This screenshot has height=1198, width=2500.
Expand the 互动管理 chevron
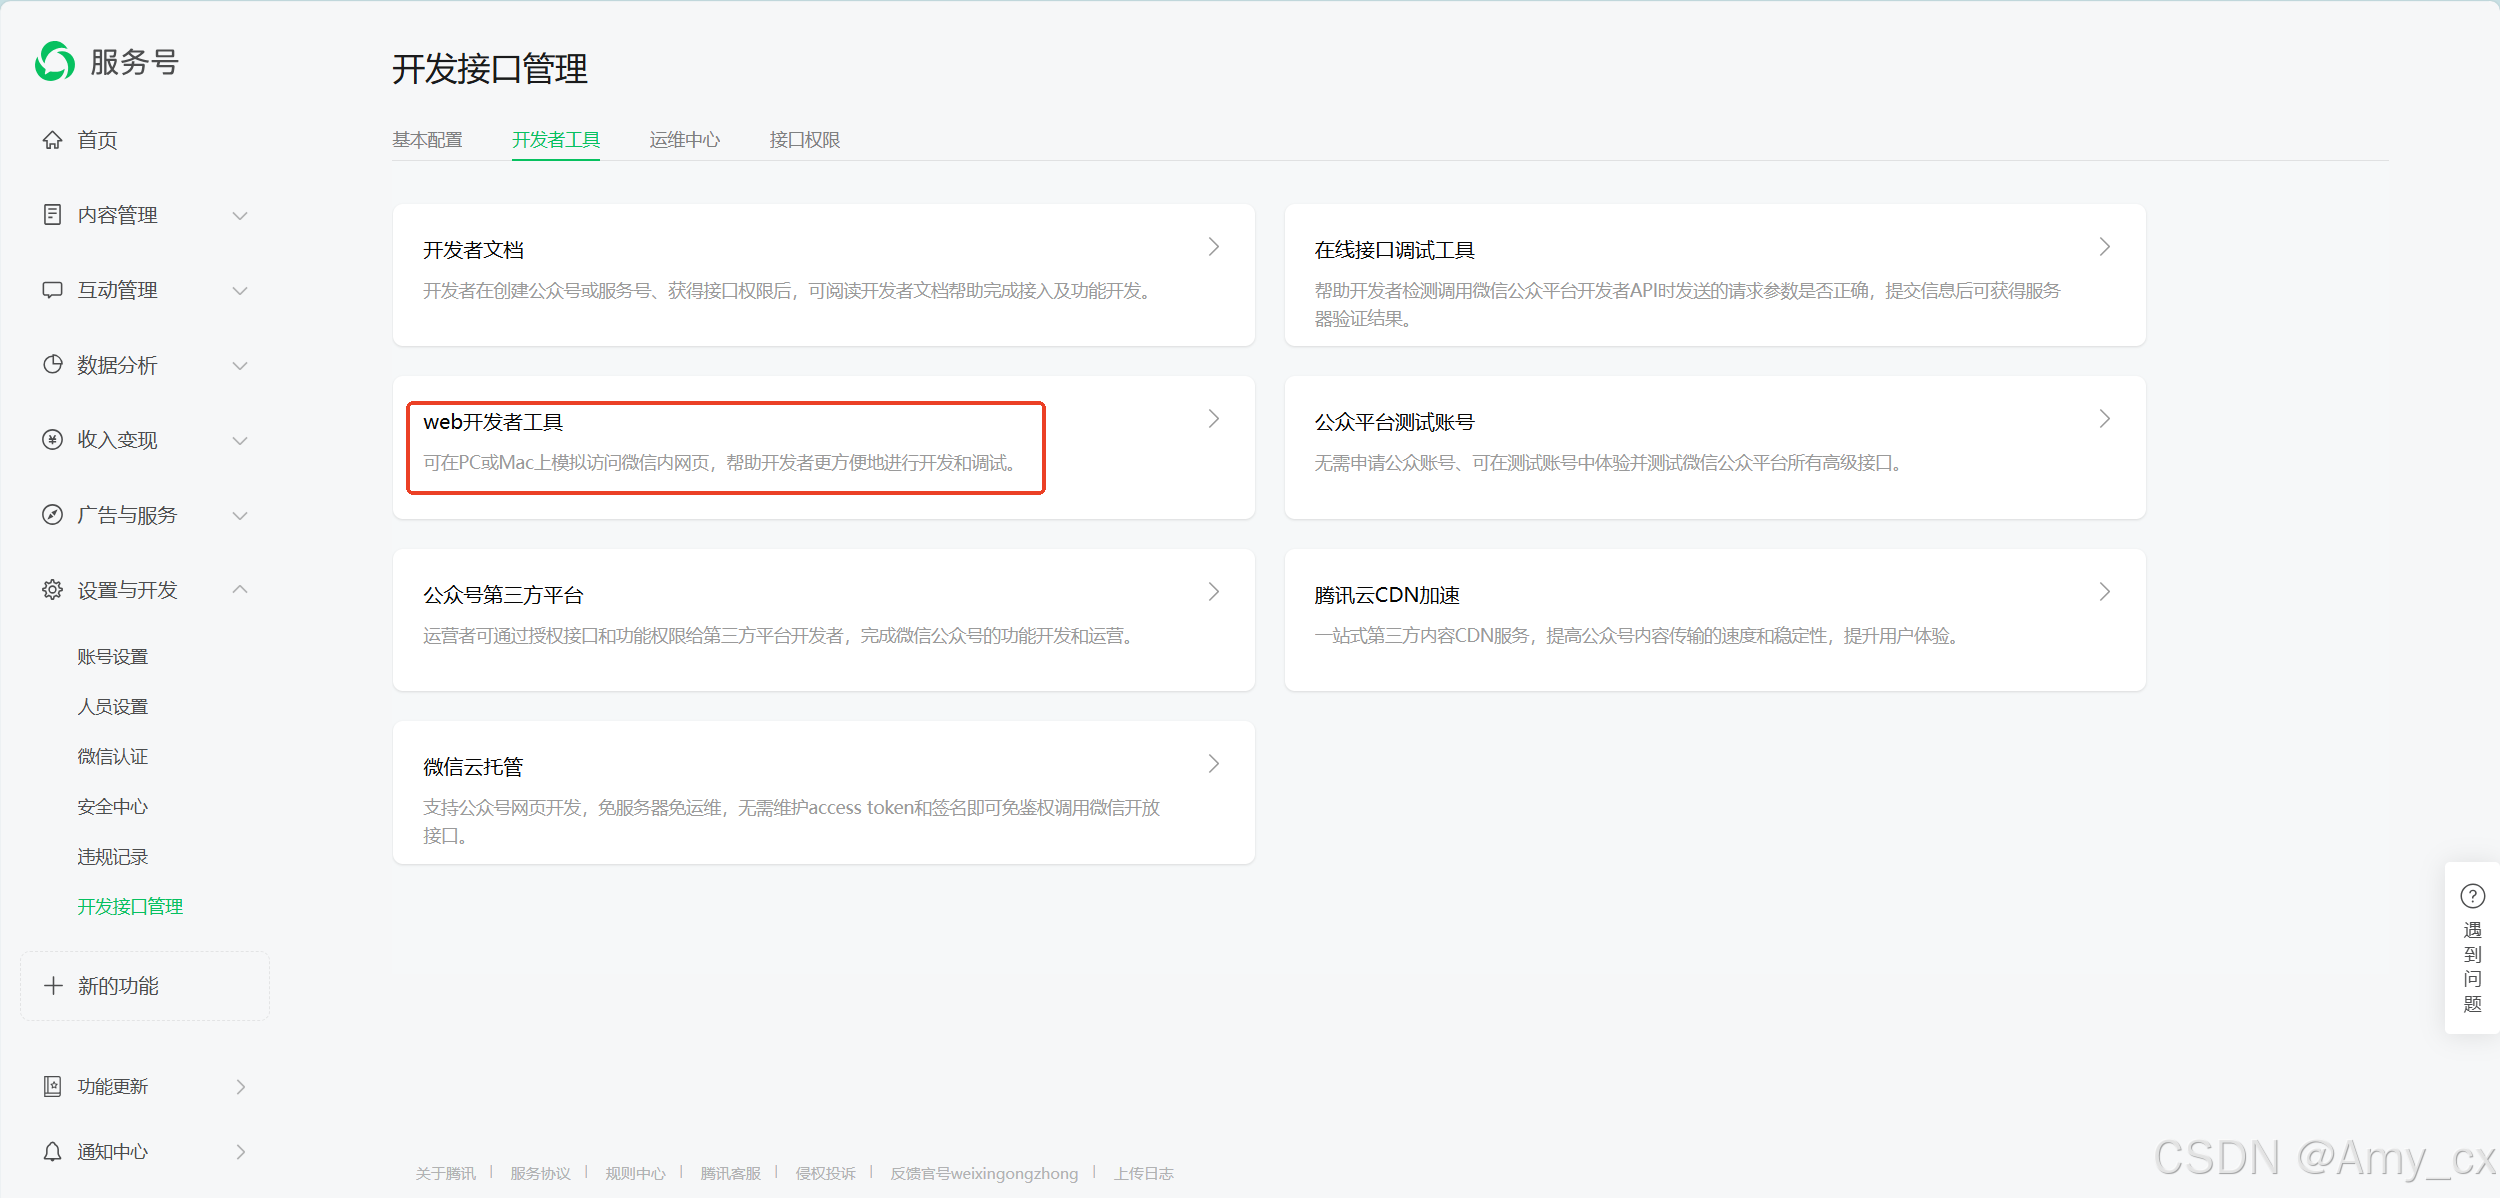tap(240, 291)
